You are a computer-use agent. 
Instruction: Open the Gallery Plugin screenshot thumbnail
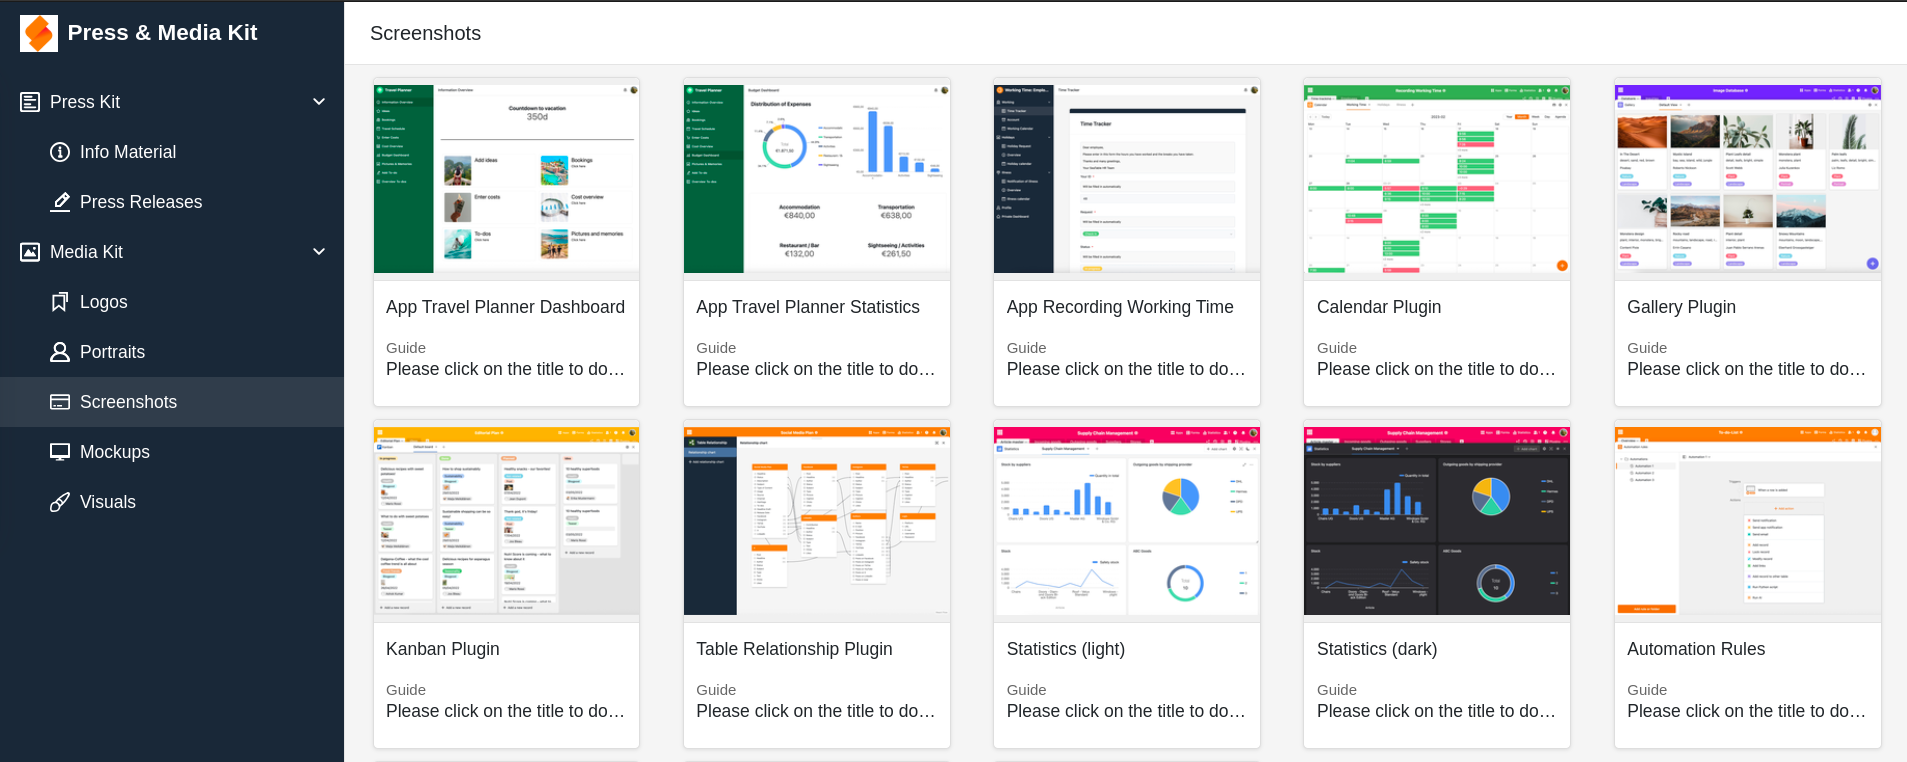click(x=1747, y=179)
